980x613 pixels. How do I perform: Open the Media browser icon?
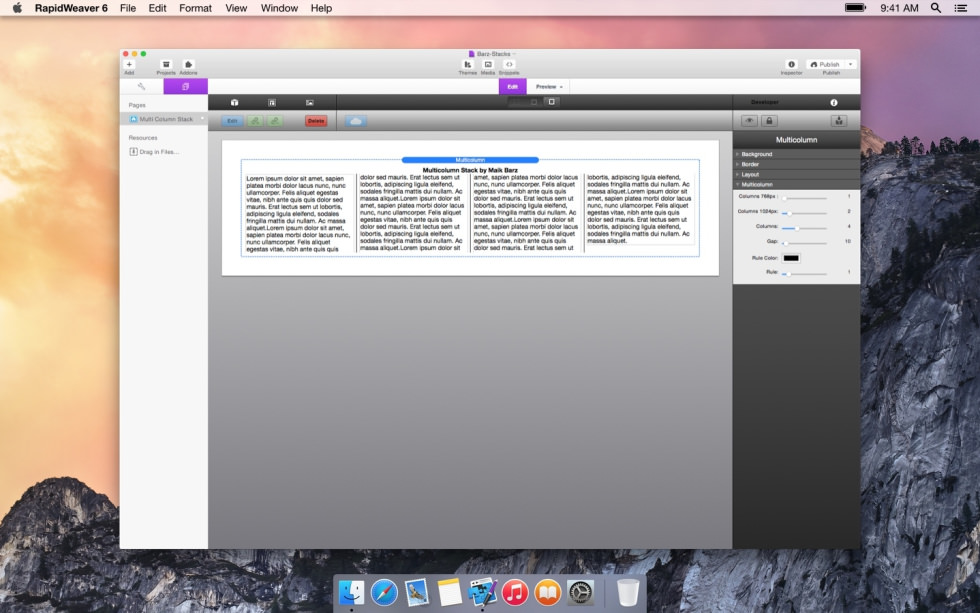click(x=488, y=64)
